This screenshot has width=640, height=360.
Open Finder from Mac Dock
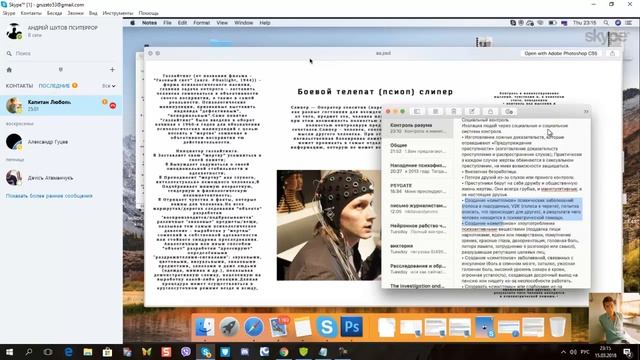204,327
